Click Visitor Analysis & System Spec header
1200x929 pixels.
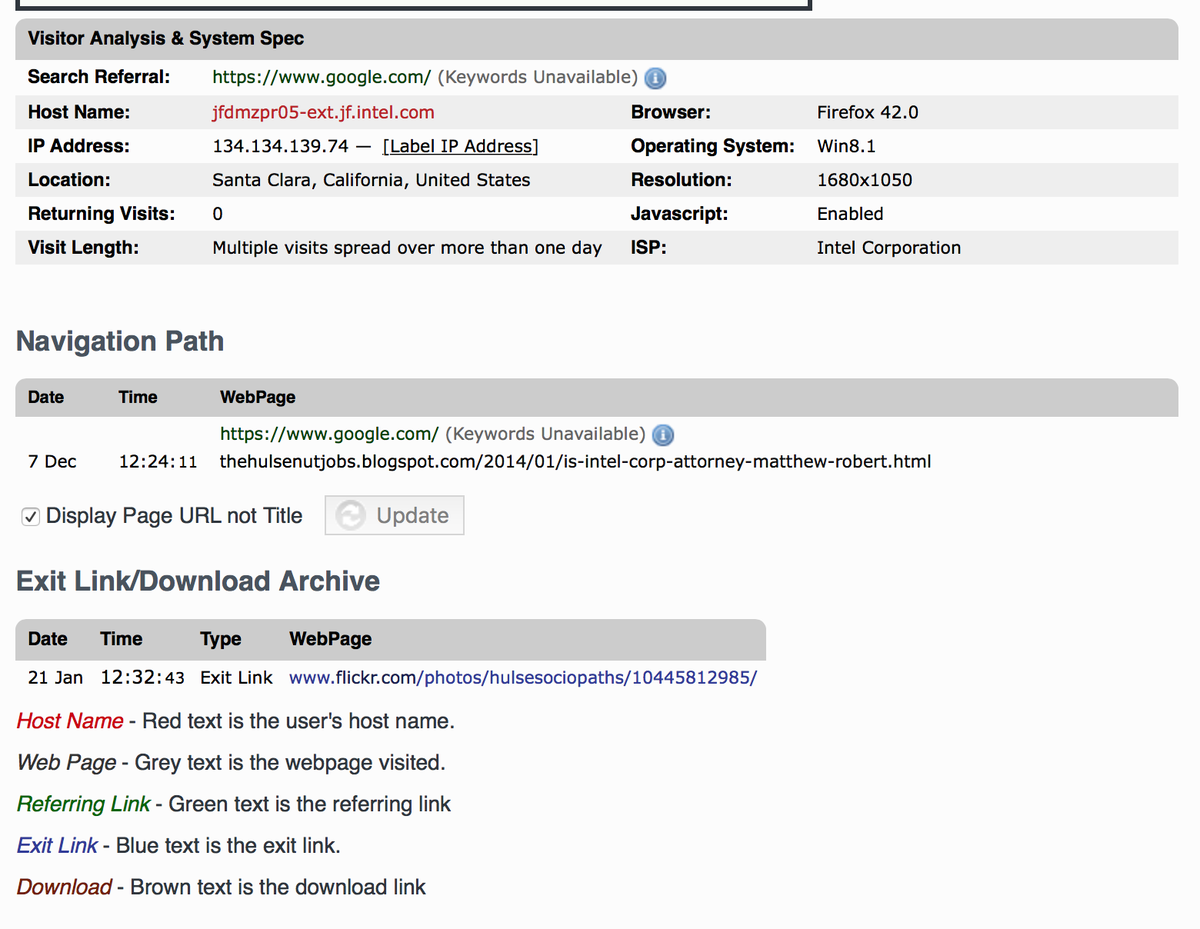tap(166, 39)
